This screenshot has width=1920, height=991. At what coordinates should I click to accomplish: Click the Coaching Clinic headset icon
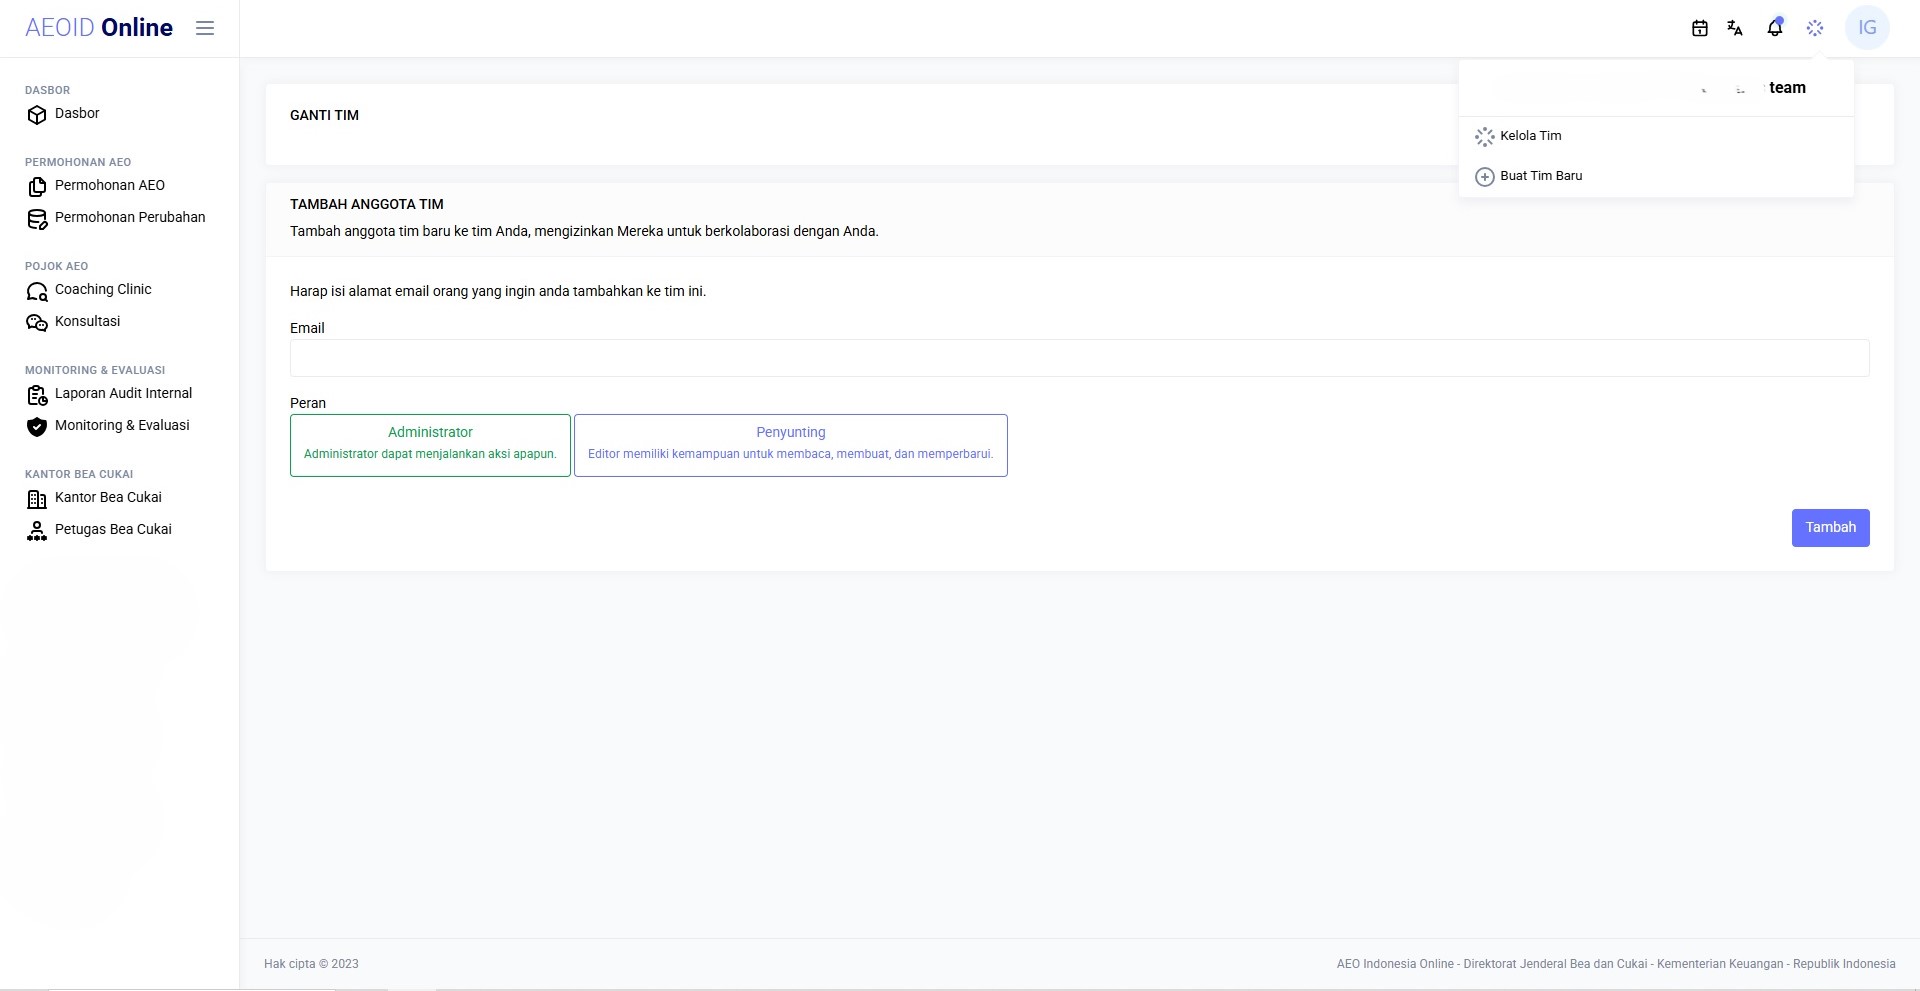37,291
